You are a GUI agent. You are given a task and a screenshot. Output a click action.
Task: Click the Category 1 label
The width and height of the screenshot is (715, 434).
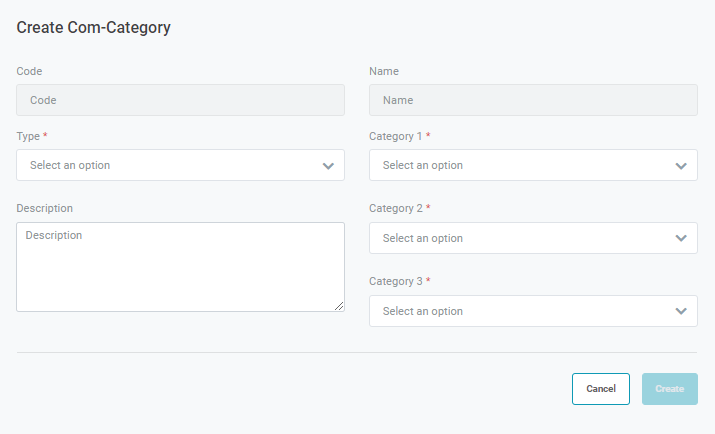tap(396, 136)
